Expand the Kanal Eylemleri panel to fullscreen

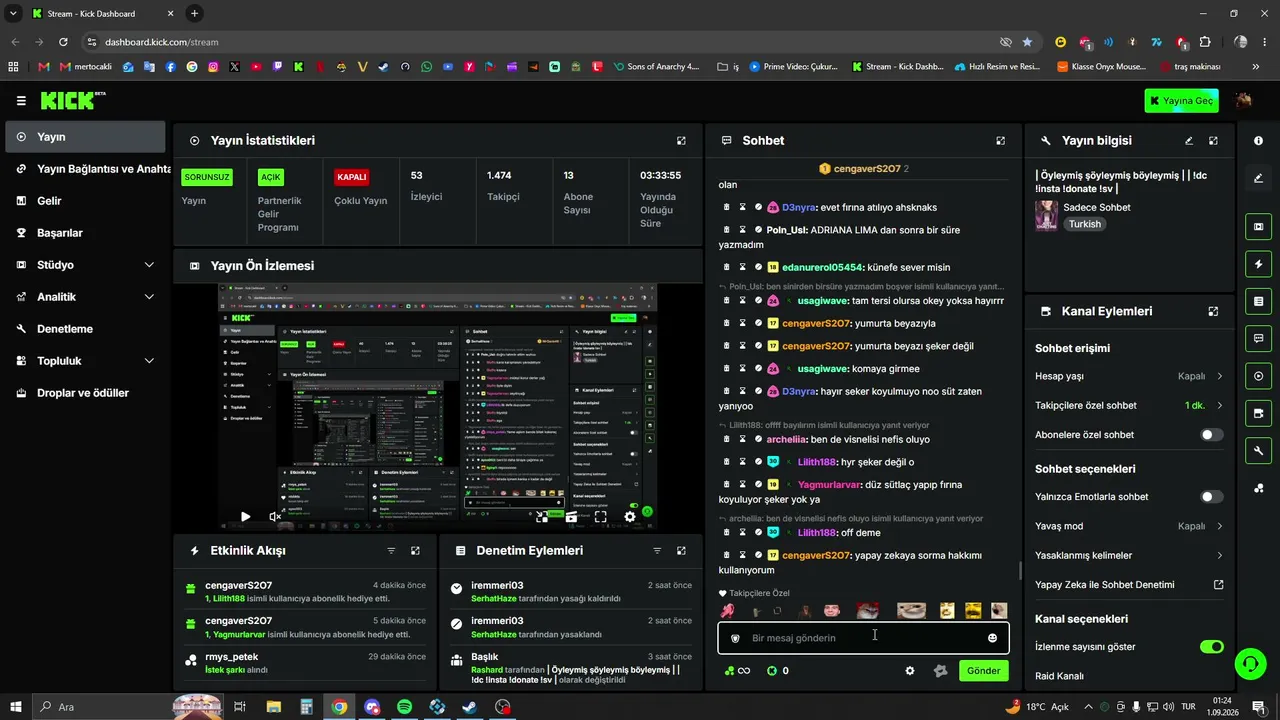coord(1213,311)
